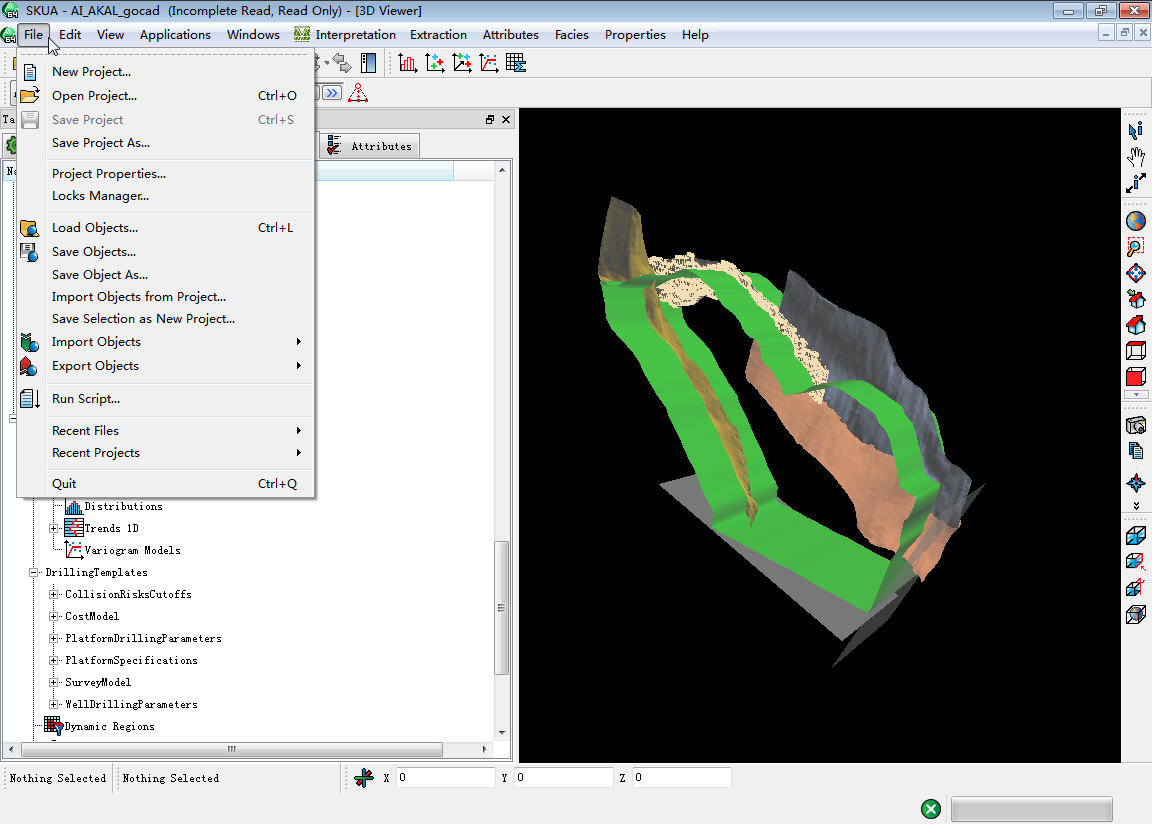Open the small dropdown under red cube
1152x824 pixels.
coord(1136,394)
